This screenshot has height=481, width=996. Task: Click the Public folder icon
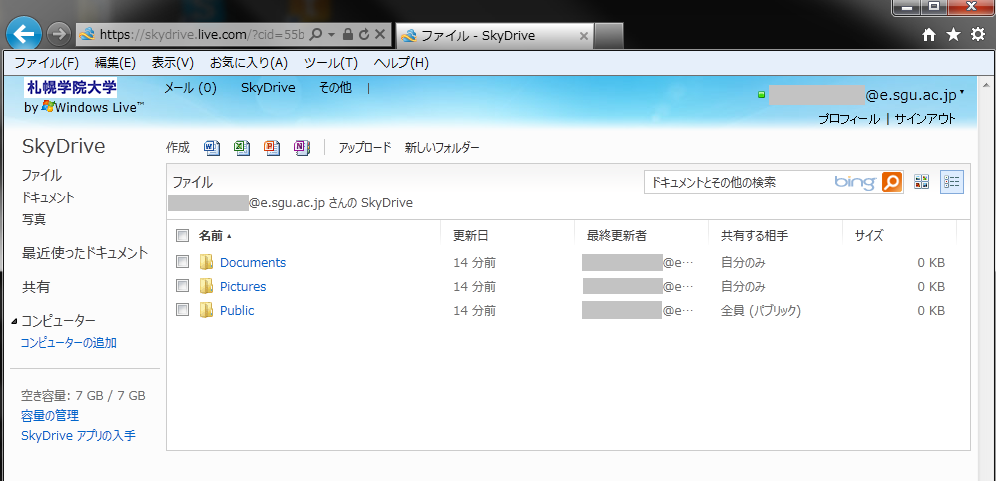pyautogui.click(x=206, y=310)
